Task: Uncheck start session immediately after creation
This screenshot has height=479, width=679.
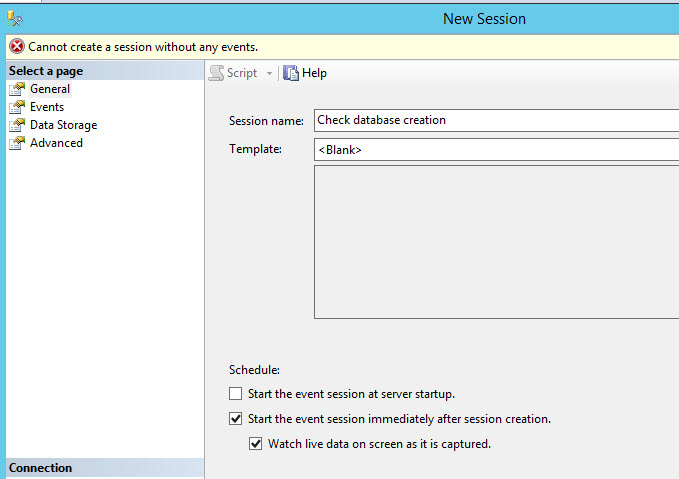Action: coord(236,419)
